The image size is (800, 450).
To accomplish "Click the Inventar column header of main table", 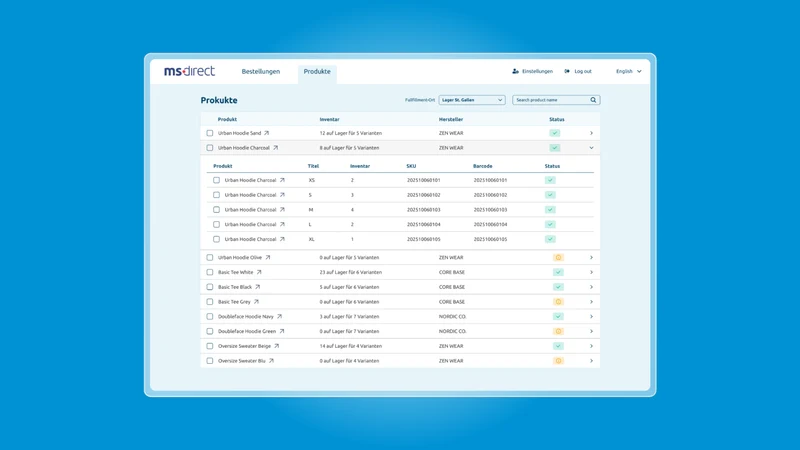I will point(330,119).
